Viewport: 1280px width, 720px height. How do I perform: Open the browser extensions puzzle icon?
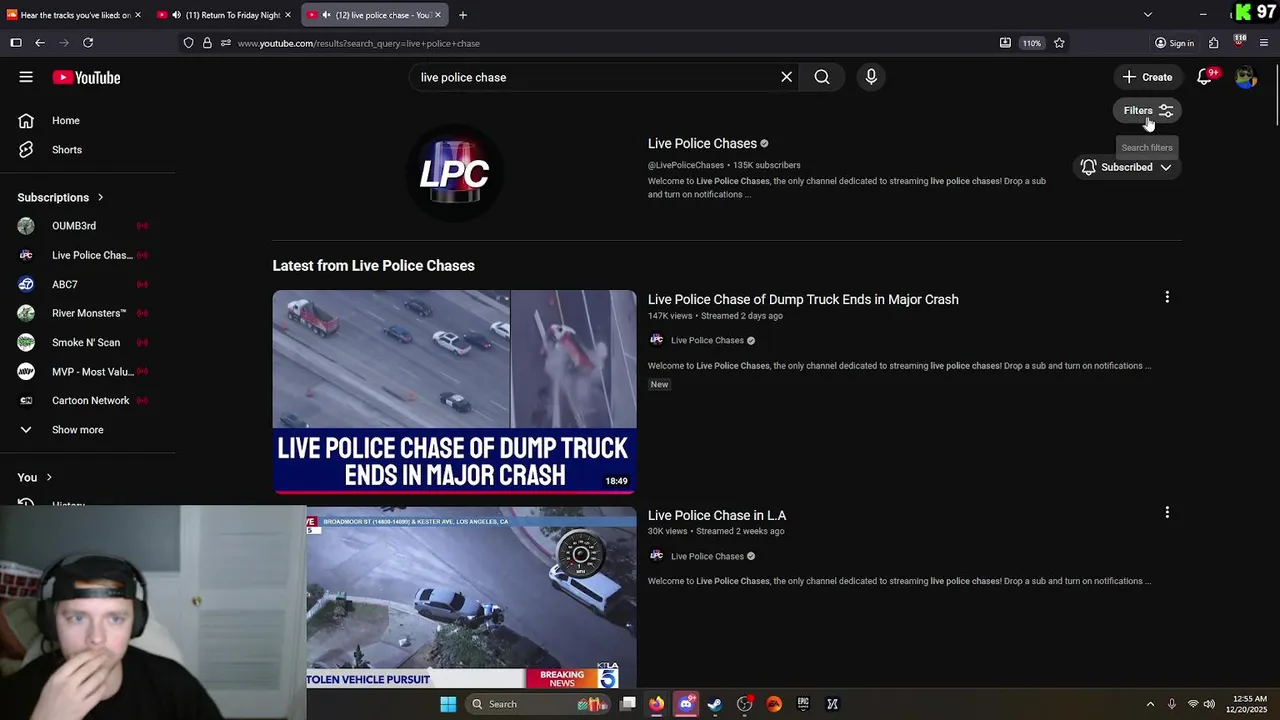tap(1213, 43)
